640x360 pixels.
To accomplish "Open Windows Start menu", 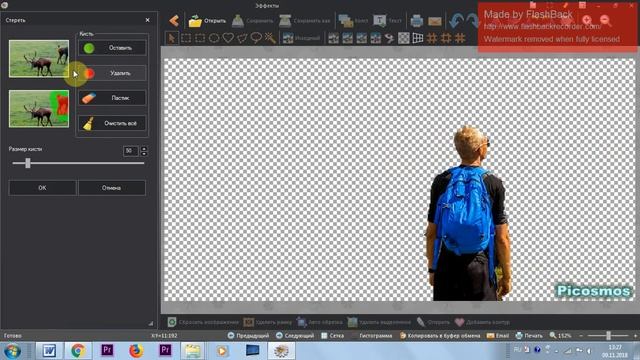I will pyautogui.click(x=13, y=351).
